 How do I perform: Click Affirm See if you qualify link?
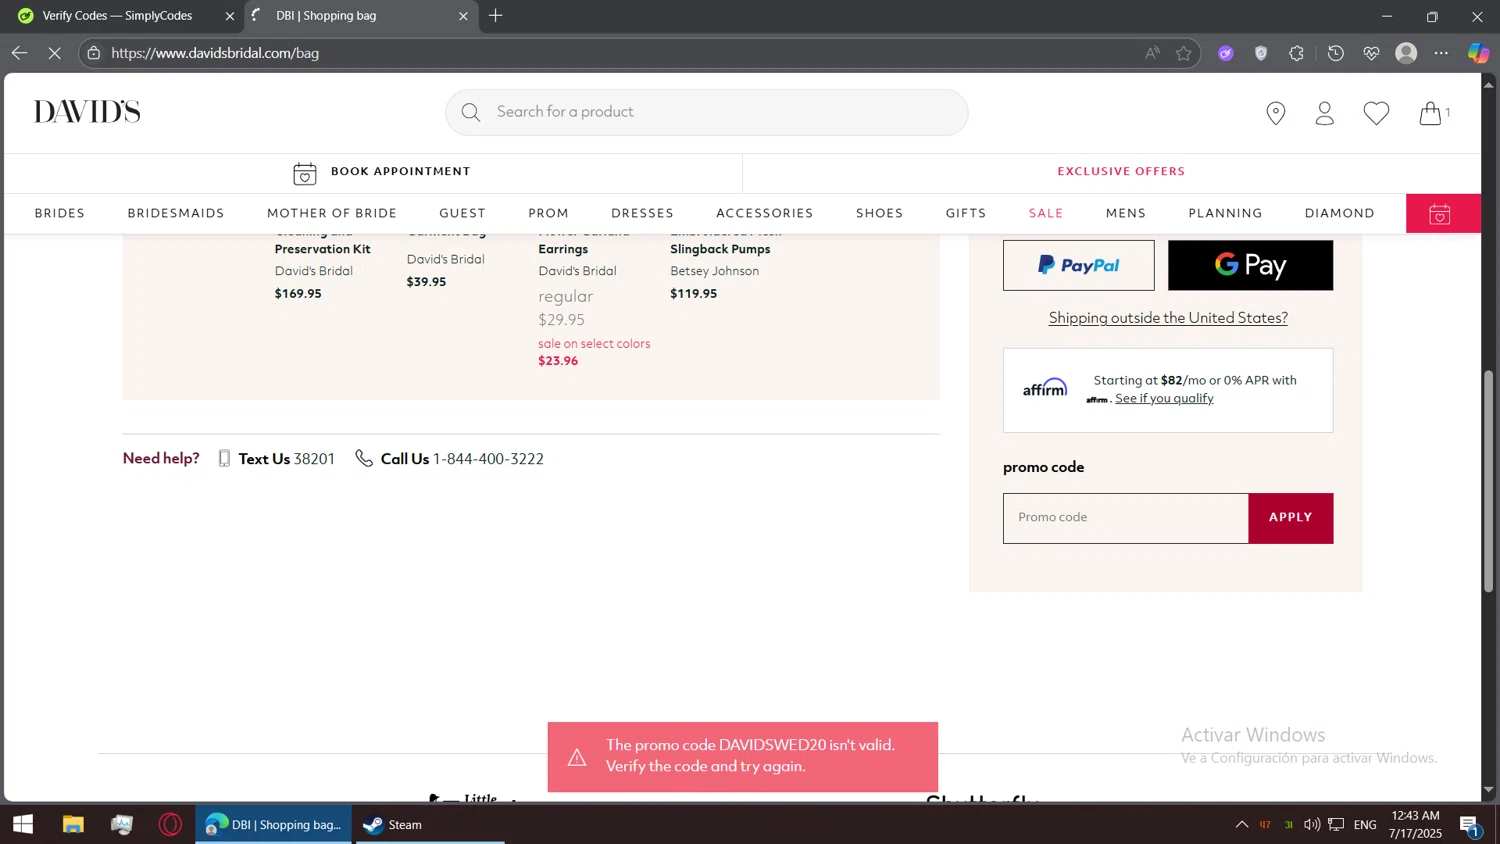pos(1164,398)
